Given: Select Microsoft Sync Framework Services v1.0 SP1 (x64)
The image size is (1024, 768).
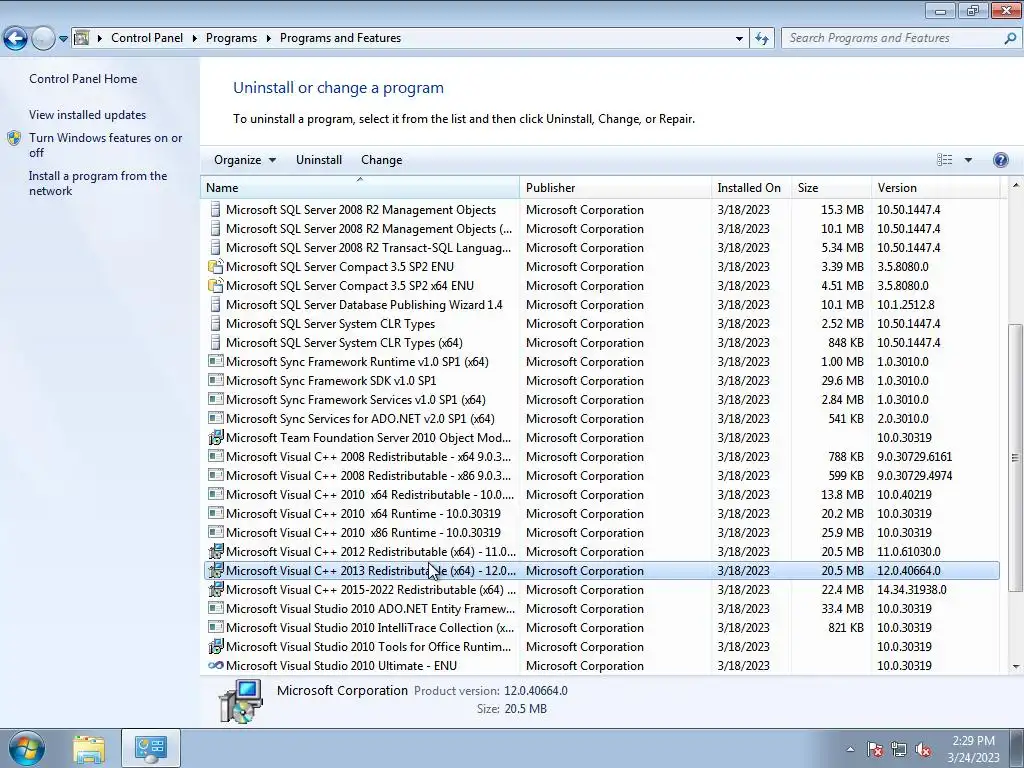Looking at the screenshot, I should [601, 399].
